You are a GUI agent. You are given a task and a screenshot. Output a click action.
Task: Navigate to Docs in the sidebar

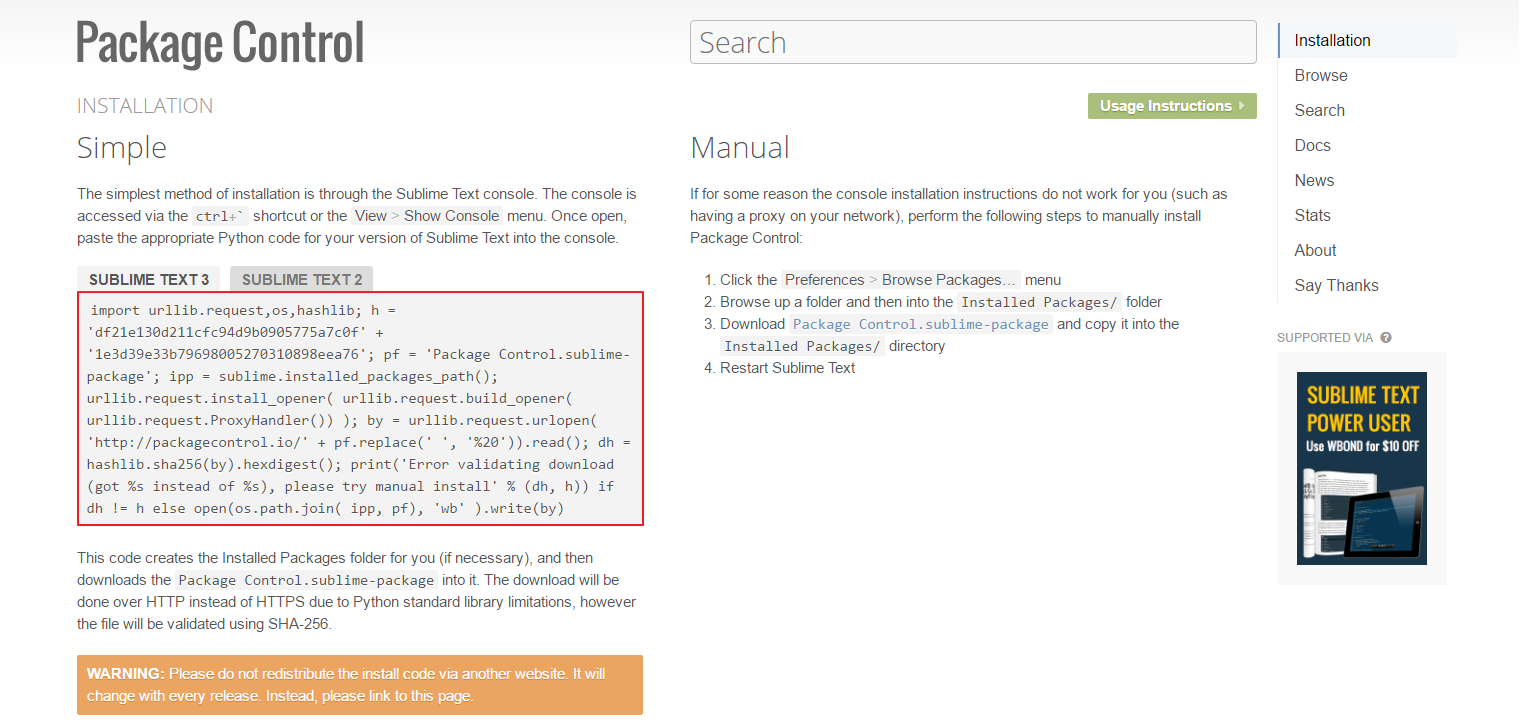(1313, 145)
